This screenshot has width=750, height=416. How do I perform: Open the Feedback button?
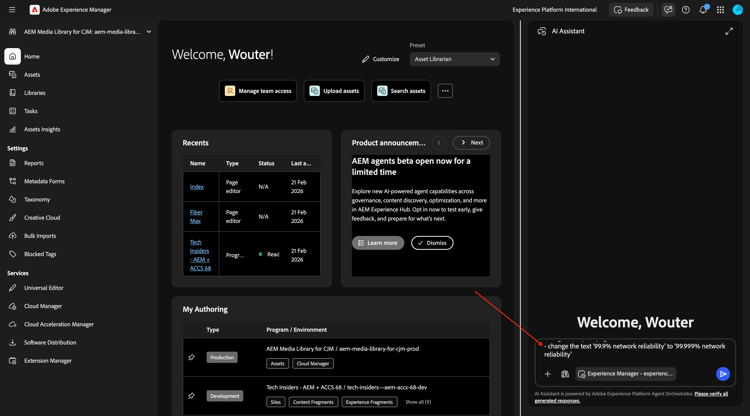coord(631,10)
